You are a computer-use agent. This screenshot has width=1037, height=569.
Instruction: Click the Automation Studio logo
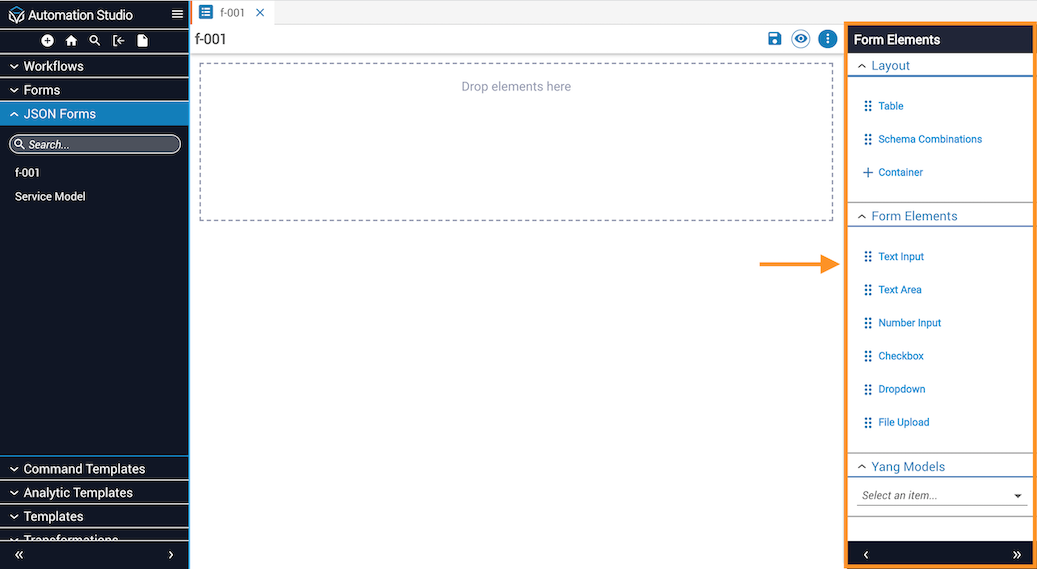[16, 15]
